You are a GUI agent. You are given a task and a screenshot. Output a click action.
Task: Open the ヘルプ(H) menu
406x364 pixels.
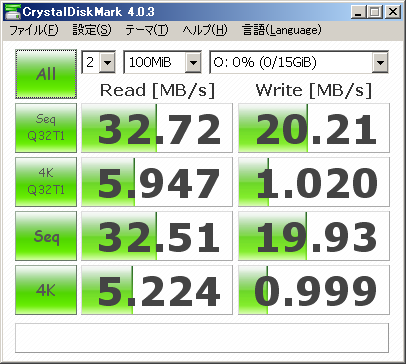(205, 31)
